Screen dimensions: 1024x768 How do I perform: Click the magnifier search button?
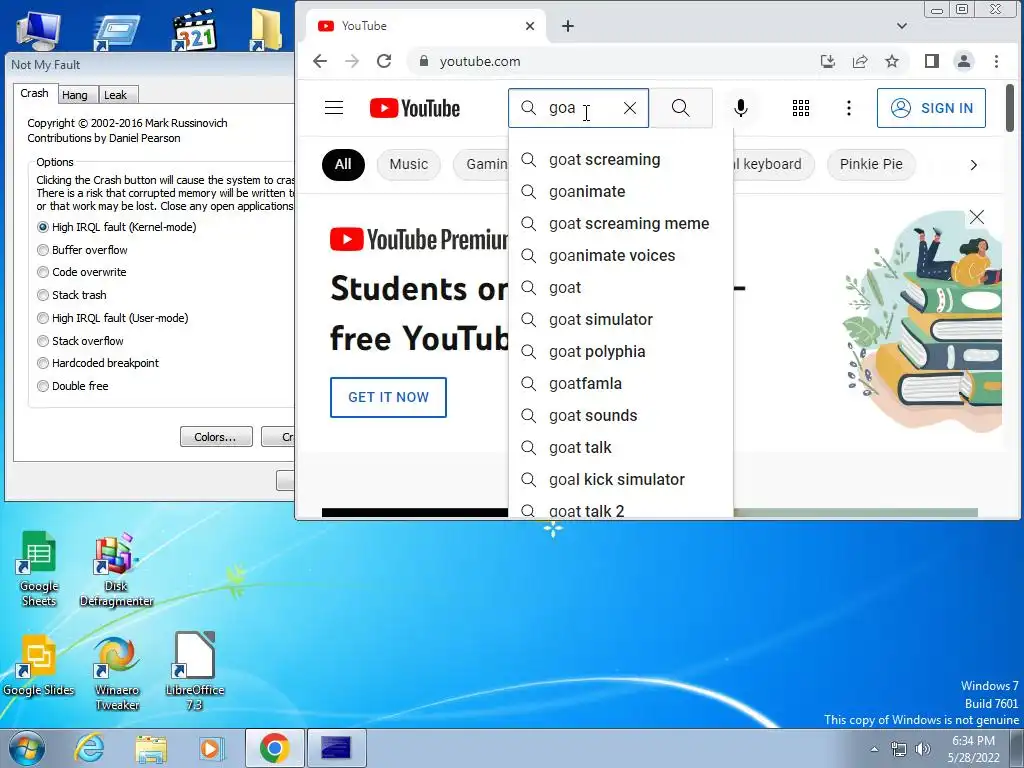pyautogui.click(x=680, y=108)
